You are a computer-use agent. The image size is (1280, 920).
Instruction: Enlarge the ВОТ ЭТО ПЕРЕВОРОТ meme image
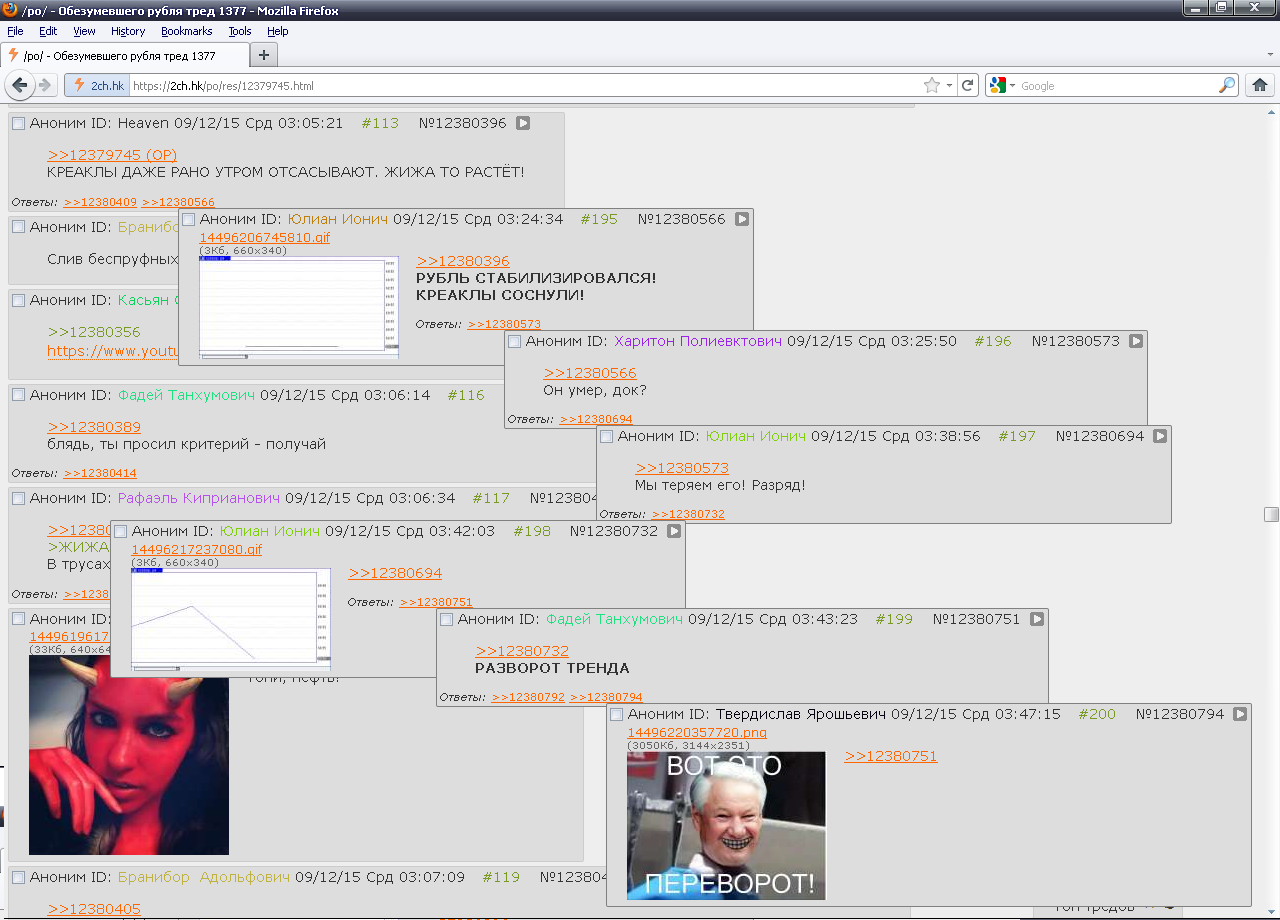726,825
